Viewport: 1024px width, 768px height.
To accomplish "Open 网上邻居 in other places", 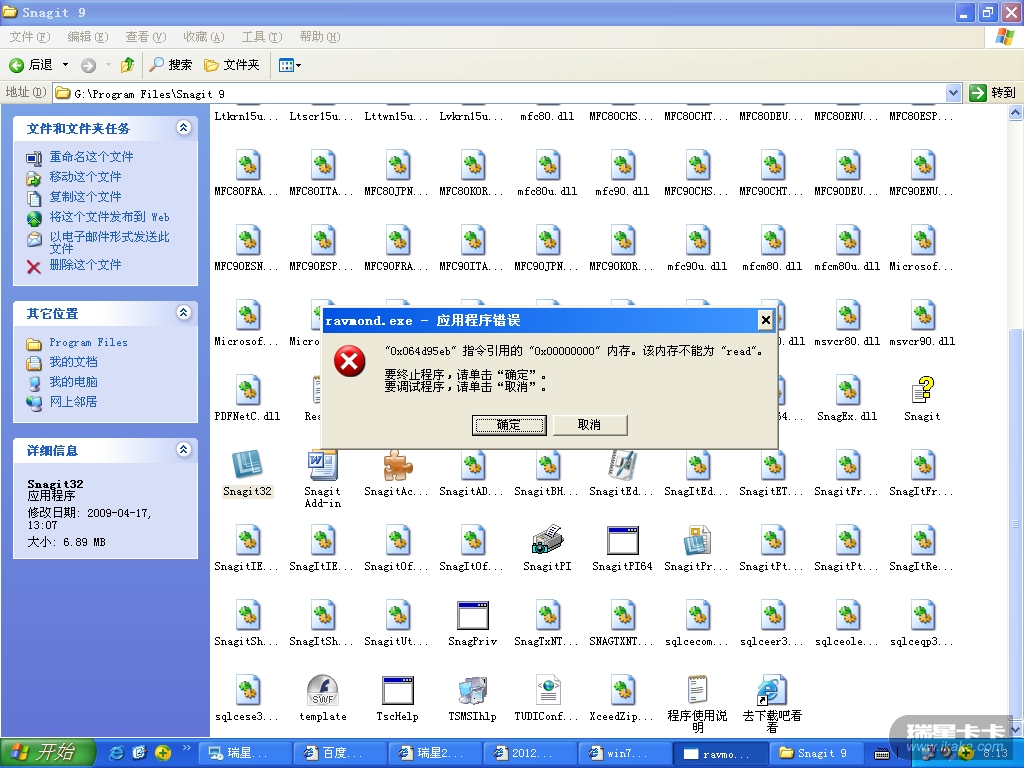I will click(73, 402).
